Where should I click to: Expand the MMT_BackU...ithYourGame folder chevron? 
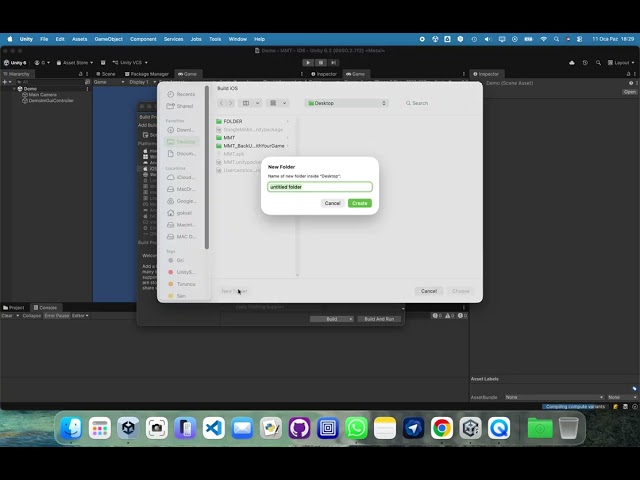288,146
